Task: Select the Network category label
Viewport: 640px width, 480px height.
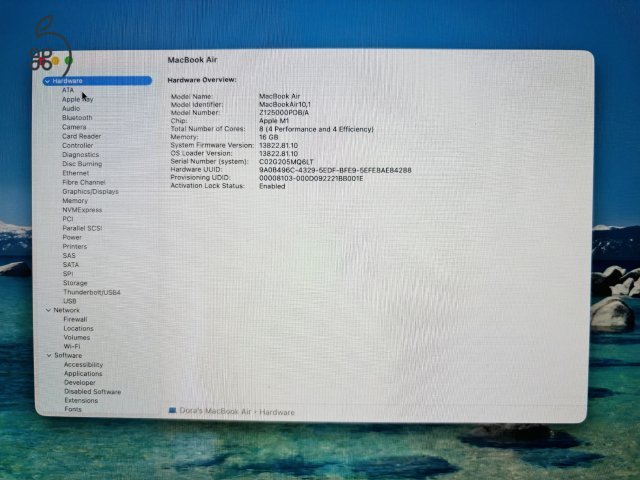Action: (67, 310)
